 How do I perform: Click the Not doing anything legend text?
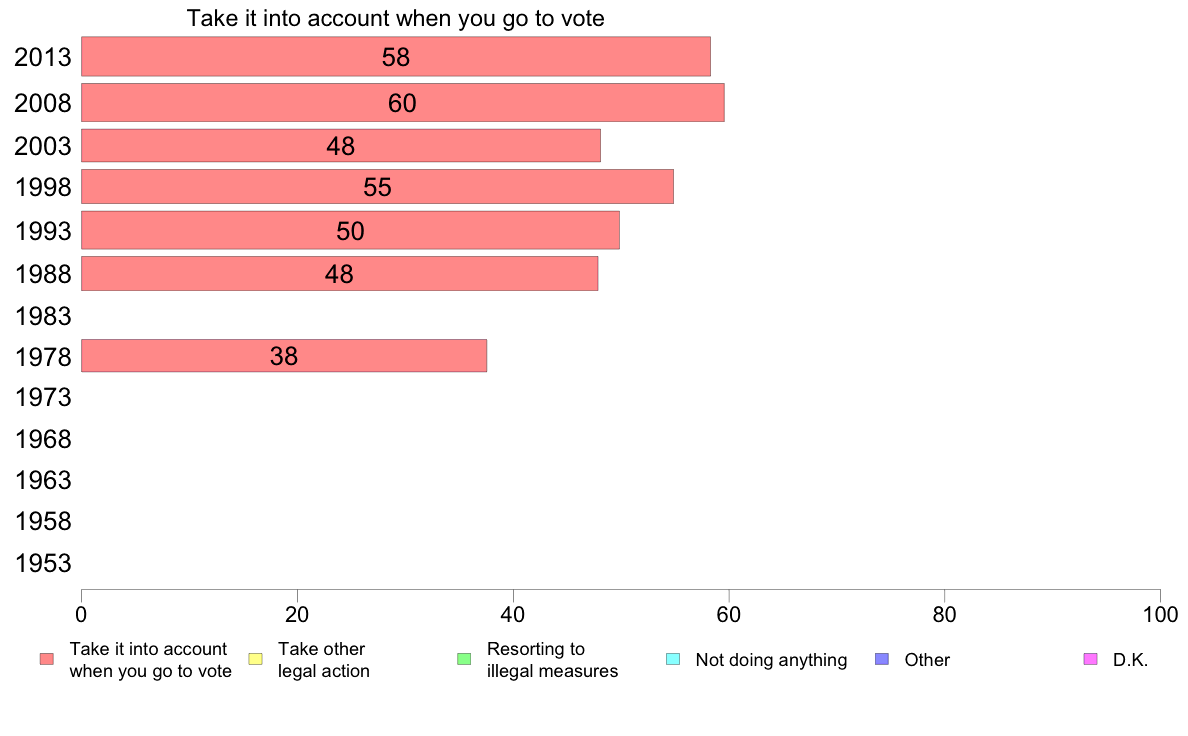771,660
